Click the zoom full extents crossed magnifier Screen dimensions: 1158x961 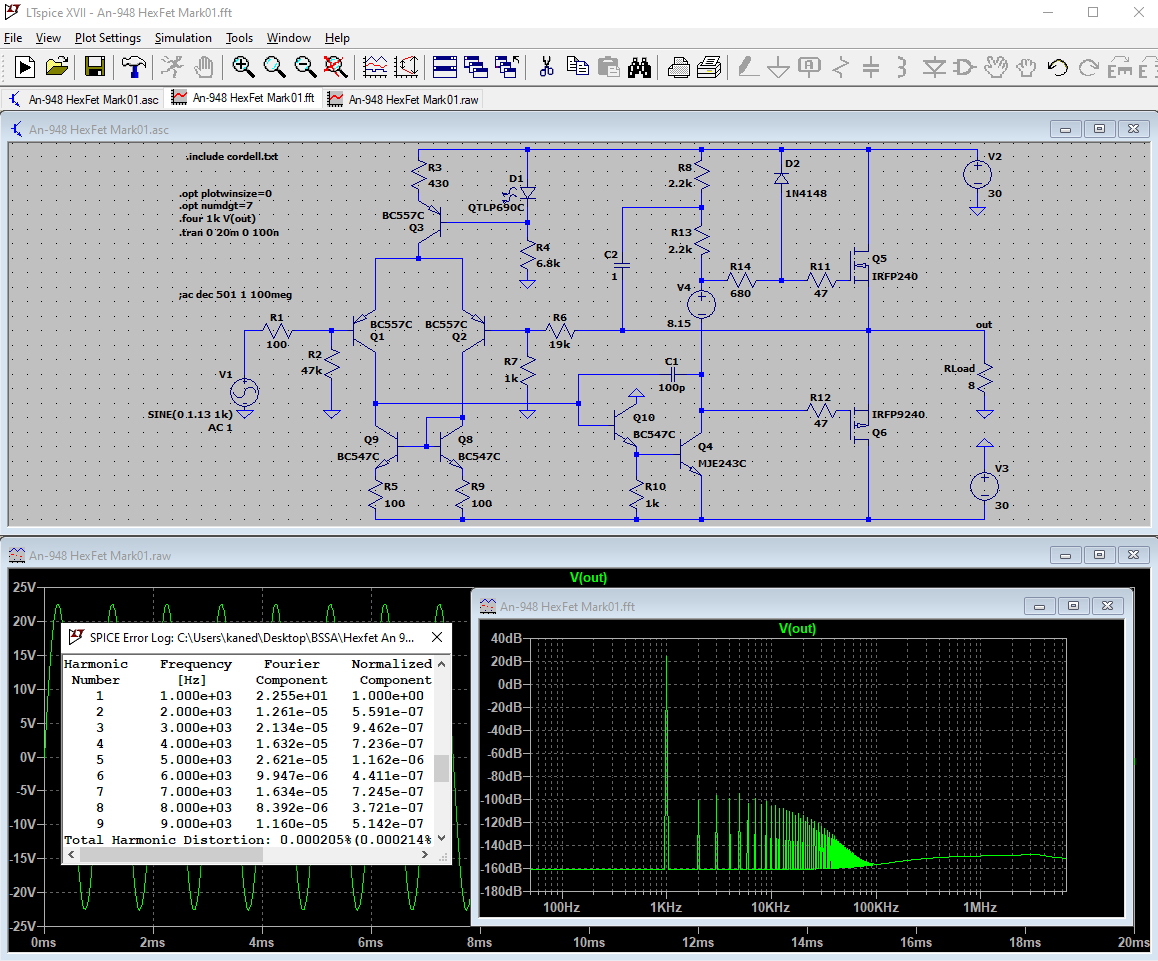[336, 67]
